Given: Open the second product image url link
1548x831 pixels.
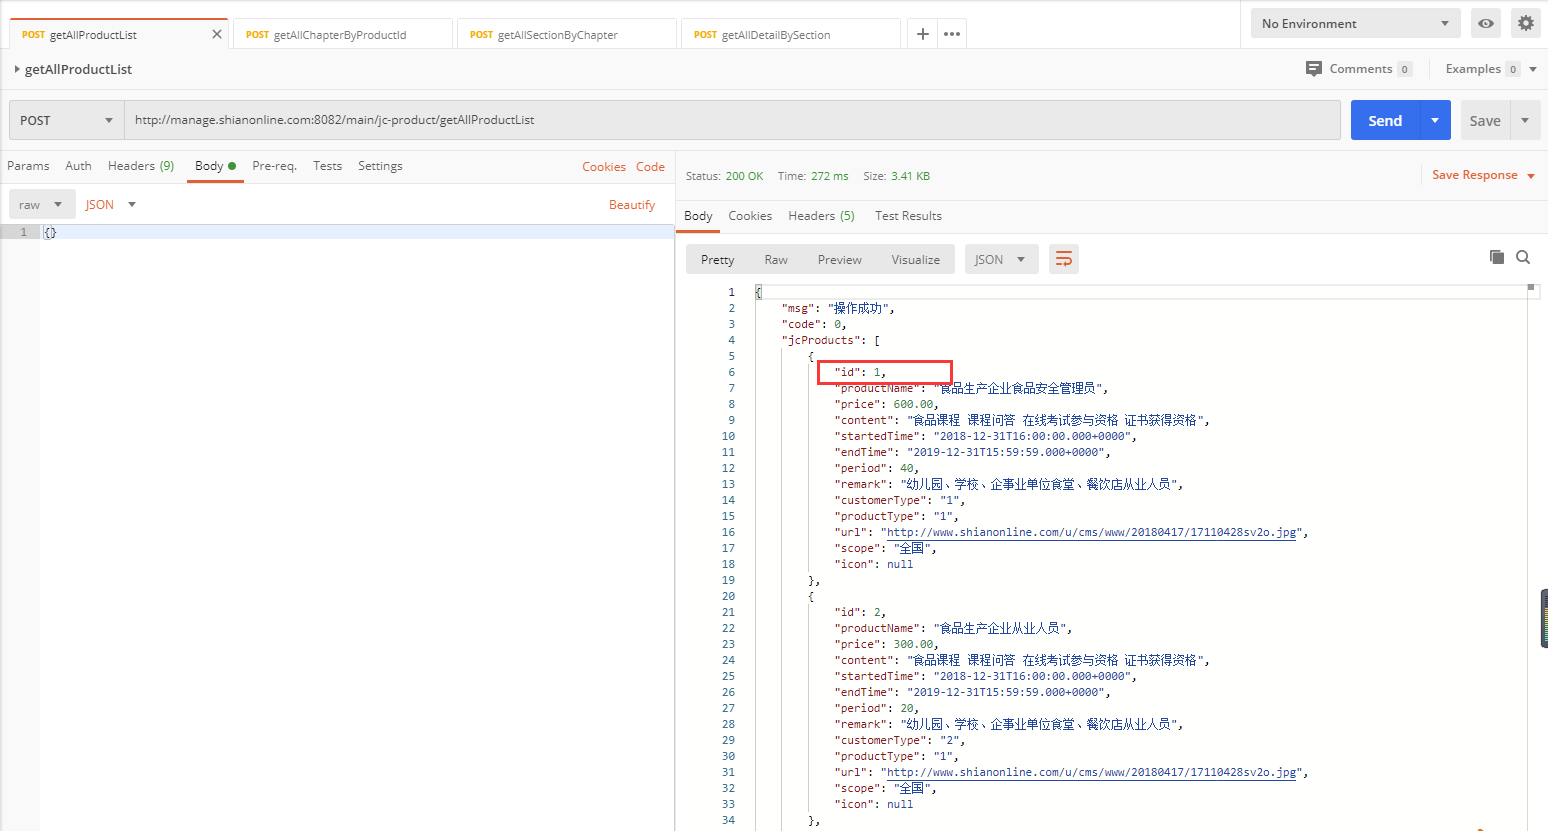Looking at the screenshot, I should coord(1091,772).
